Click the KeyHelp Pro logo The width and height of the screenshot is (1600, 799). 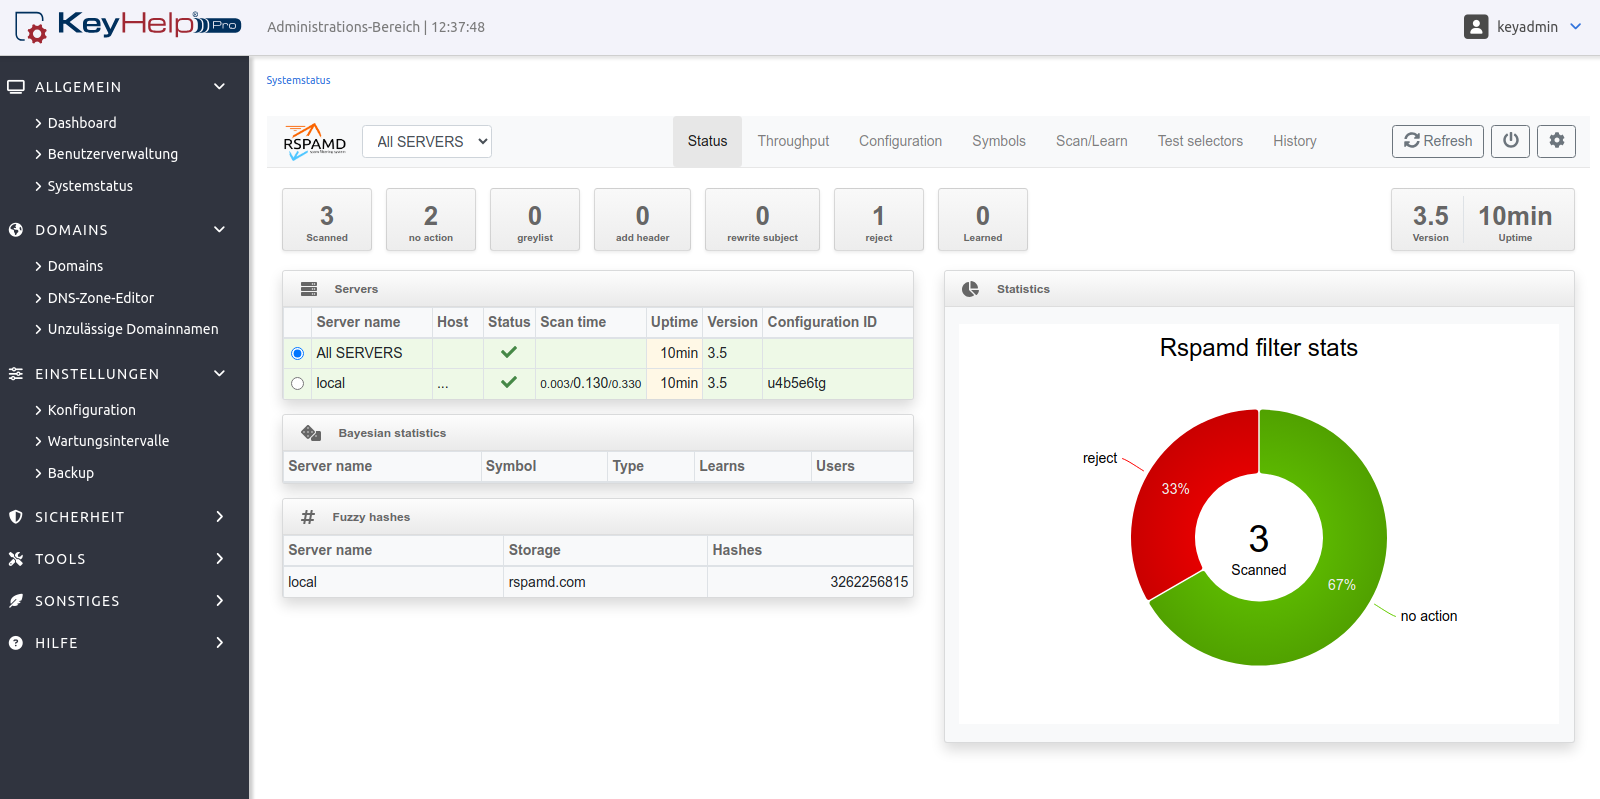(x=128, y=26)
